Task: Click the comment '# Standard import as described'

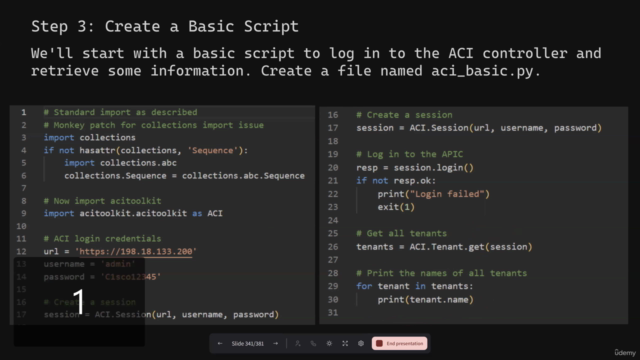Action: coord(120,112)
